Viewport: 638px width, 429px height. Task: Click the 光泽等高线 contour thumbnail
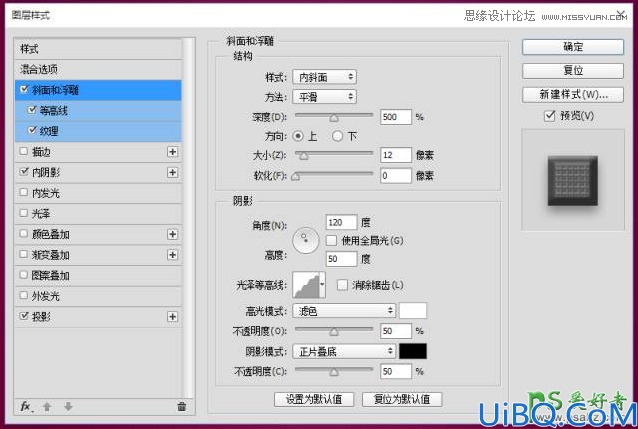click(306, 285)
